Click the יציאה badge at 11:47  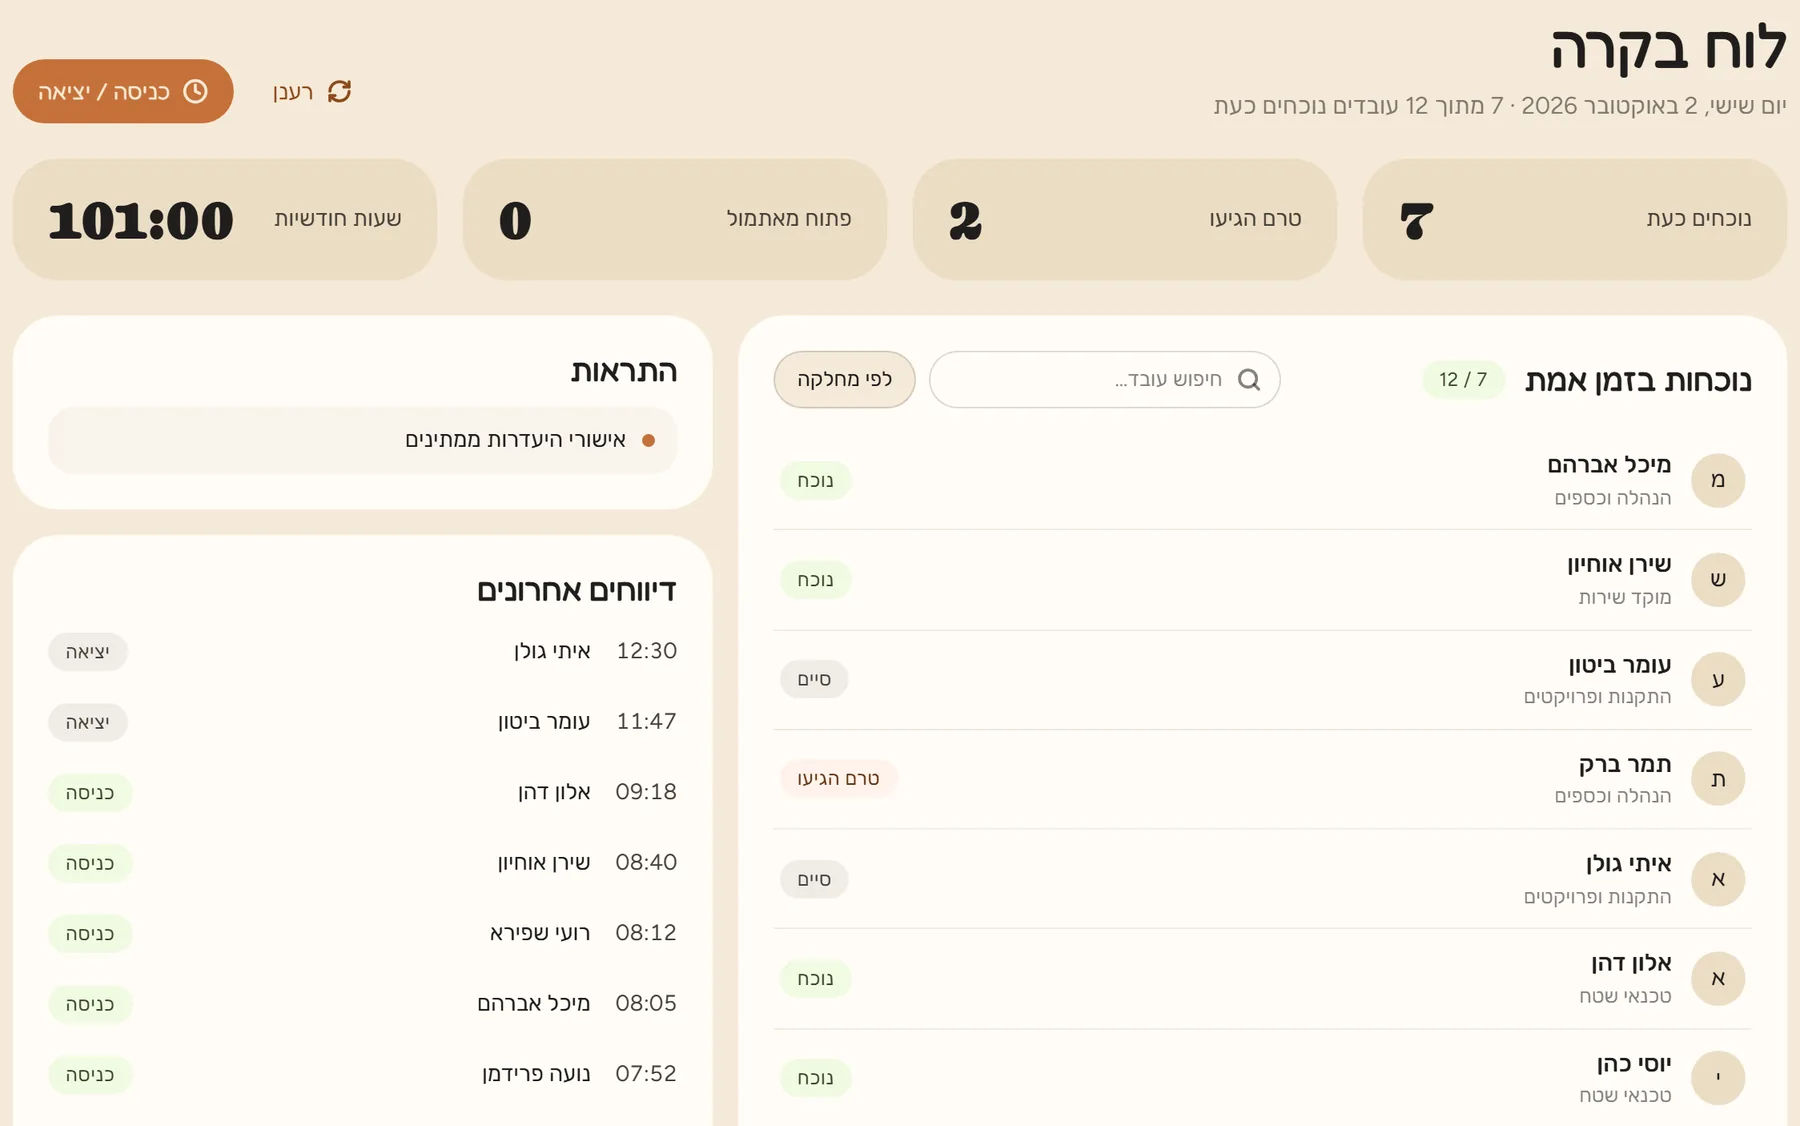click(x=88, y=723)
